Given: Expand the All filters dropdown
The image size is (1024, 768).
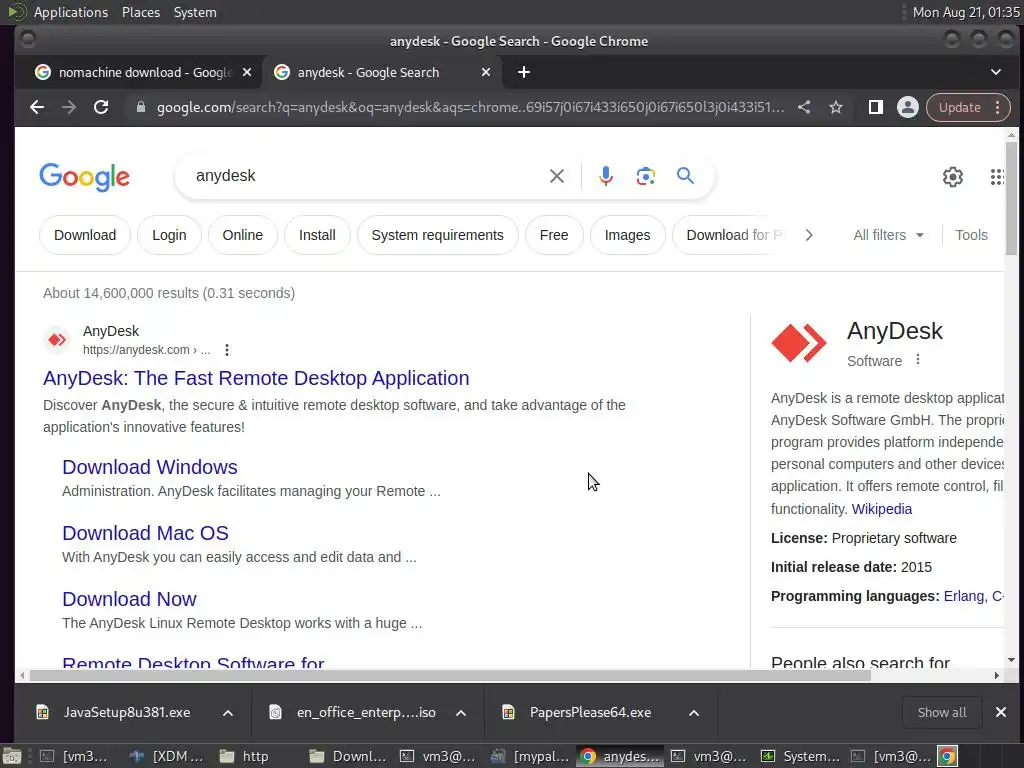Looking at the screenshot, I should [x=889, y=235].
